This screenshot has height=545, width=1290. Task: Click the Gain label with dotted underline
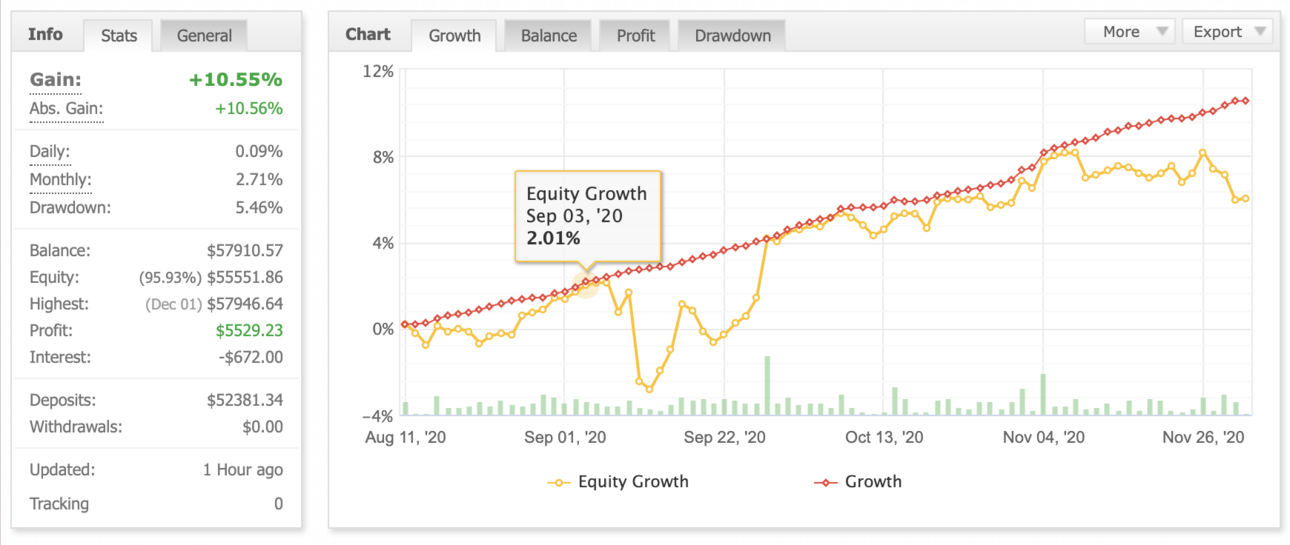click(x=56, y=80)
